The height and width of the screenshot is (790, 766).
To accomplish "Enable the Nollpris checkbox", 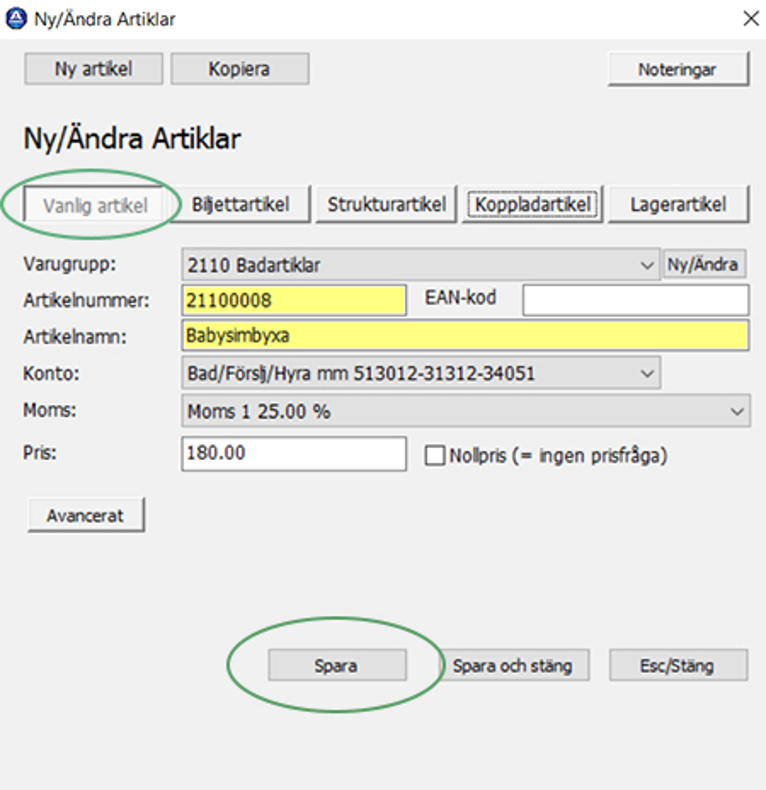I will pyautogui.click(x=435, y=455).
